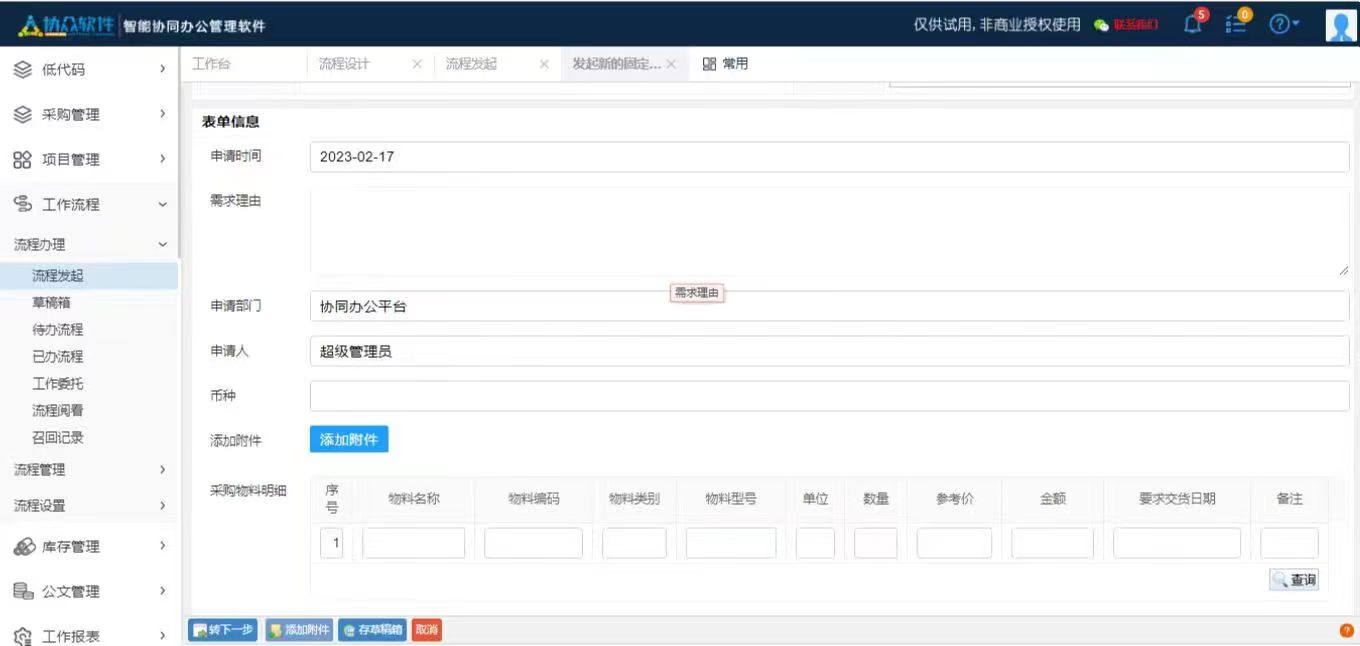The width and height of the screenshot is (1360, 646).
Task: Expand the 库存管理 sidebar menu
Action: pos(90,546)
